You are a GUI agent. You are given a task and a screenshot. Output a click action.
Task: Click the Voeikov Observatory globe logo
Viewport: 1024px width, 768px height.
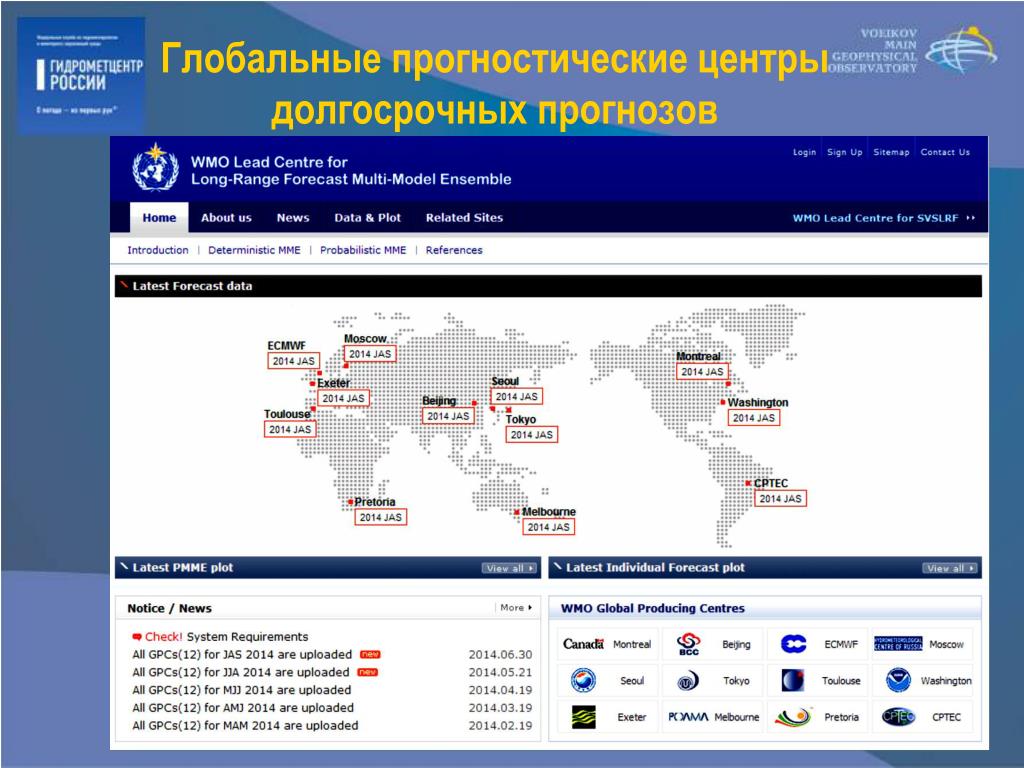click(961, 49)
